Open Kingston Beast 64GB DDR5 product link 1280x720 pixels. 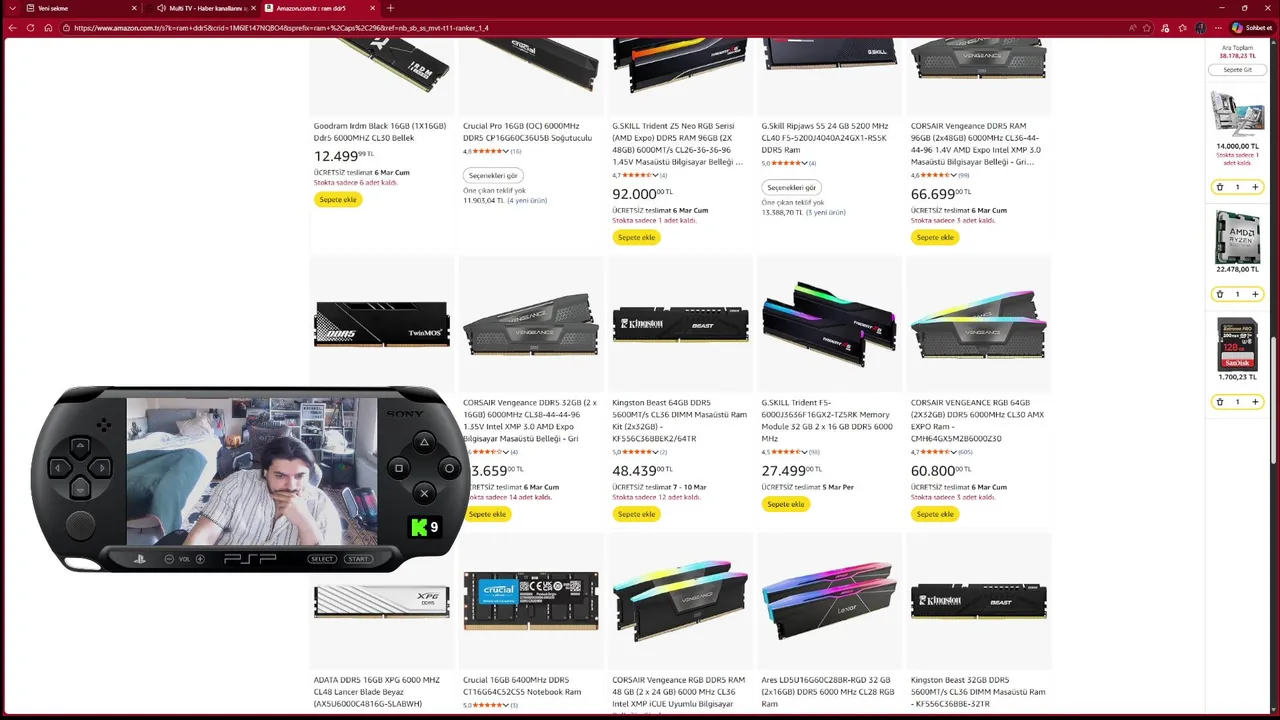pyautogui.click(x=680, y=420)
